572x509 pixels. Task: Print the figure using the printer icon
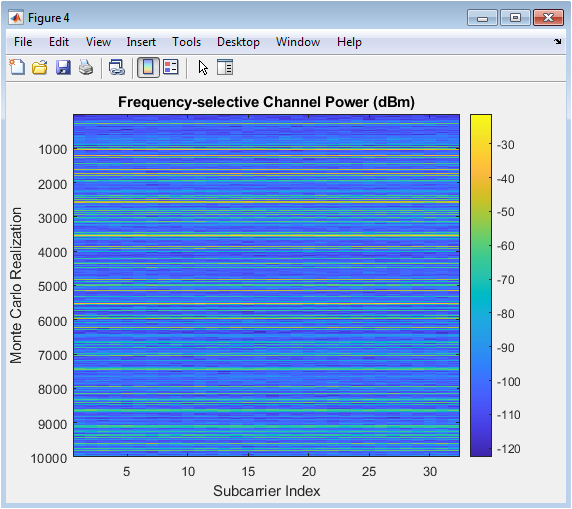pyautogui.click(x=86, y=68)
